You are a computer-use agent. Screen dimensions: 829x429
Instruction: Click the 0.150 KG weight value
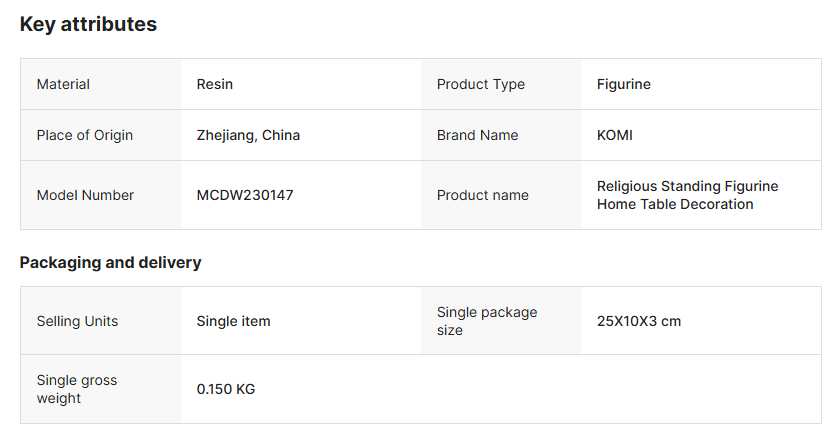pyautogui.click(x=225, y=389)
